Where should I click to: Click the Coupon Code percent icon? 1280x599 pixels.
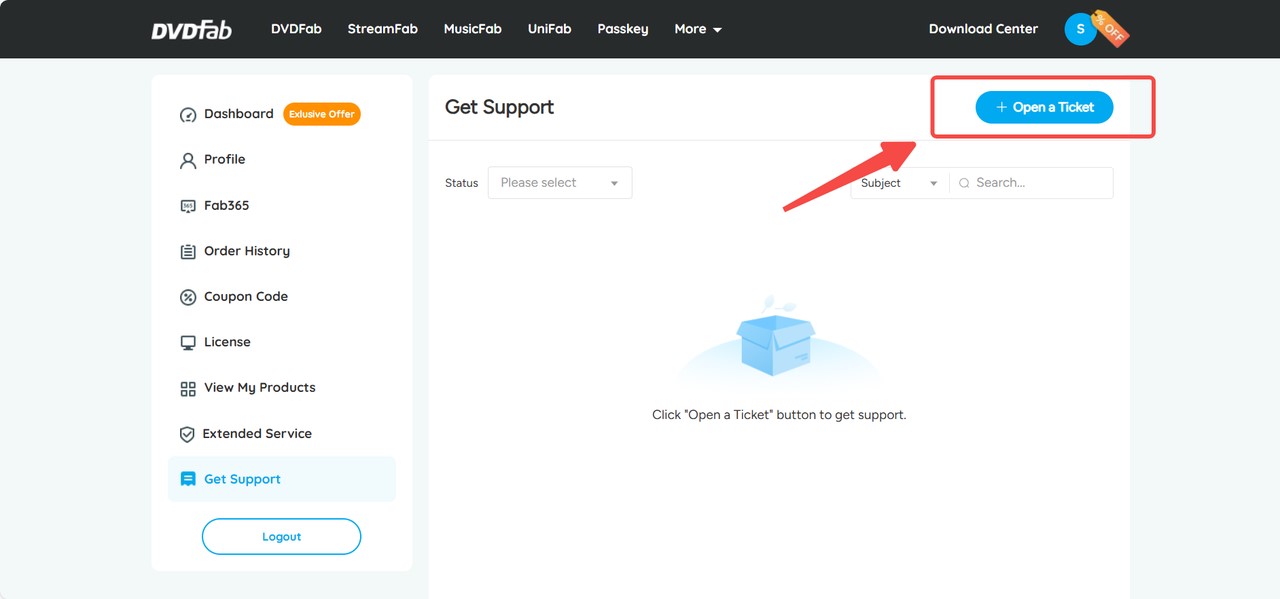pyautogui.click(x=188, y=297)
